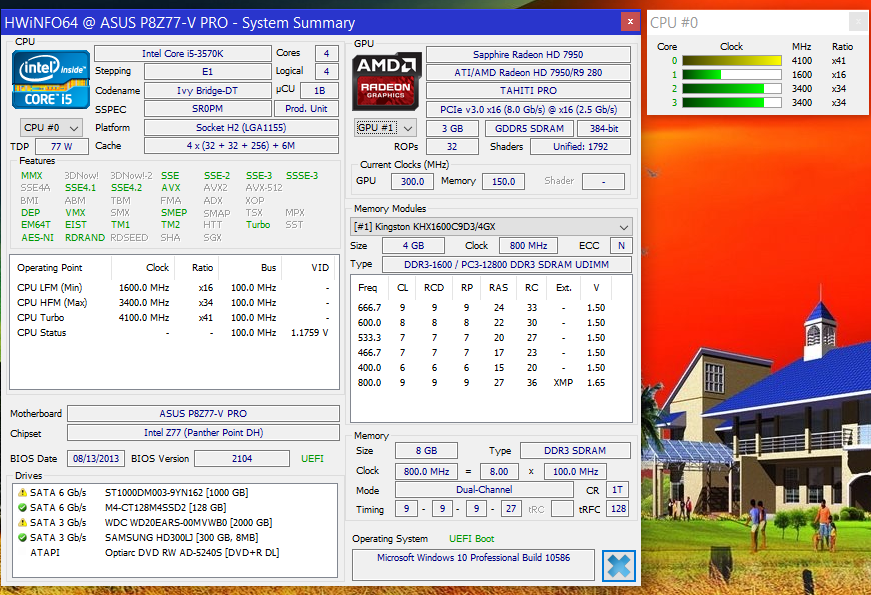Click the tRFC 128 field
This screenshot has width=871, height=595.
618,509
